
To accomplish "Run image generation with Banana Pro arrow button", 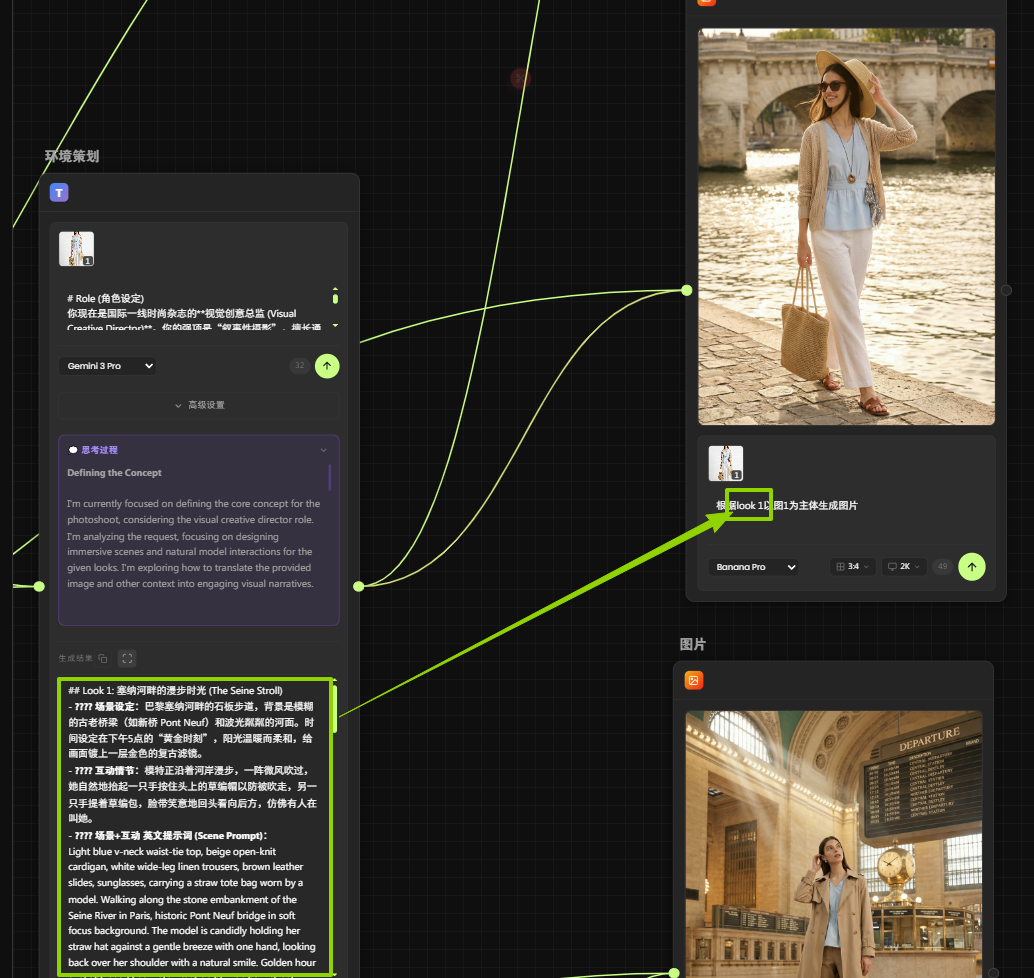I will click(971, 567).
